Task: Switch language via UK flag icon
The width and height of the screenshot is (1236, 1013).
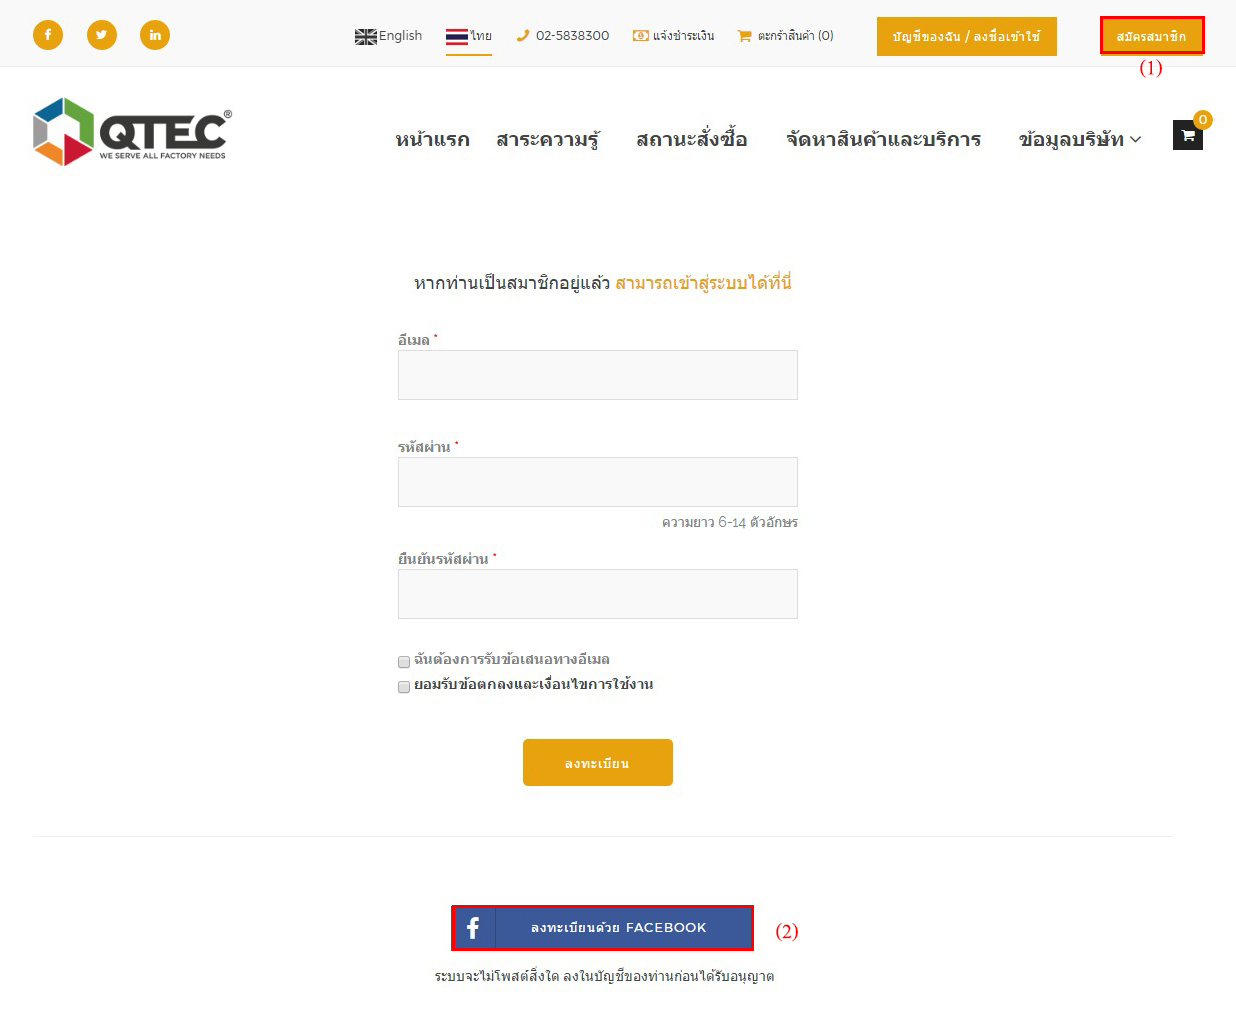Action: coord(366,37)
